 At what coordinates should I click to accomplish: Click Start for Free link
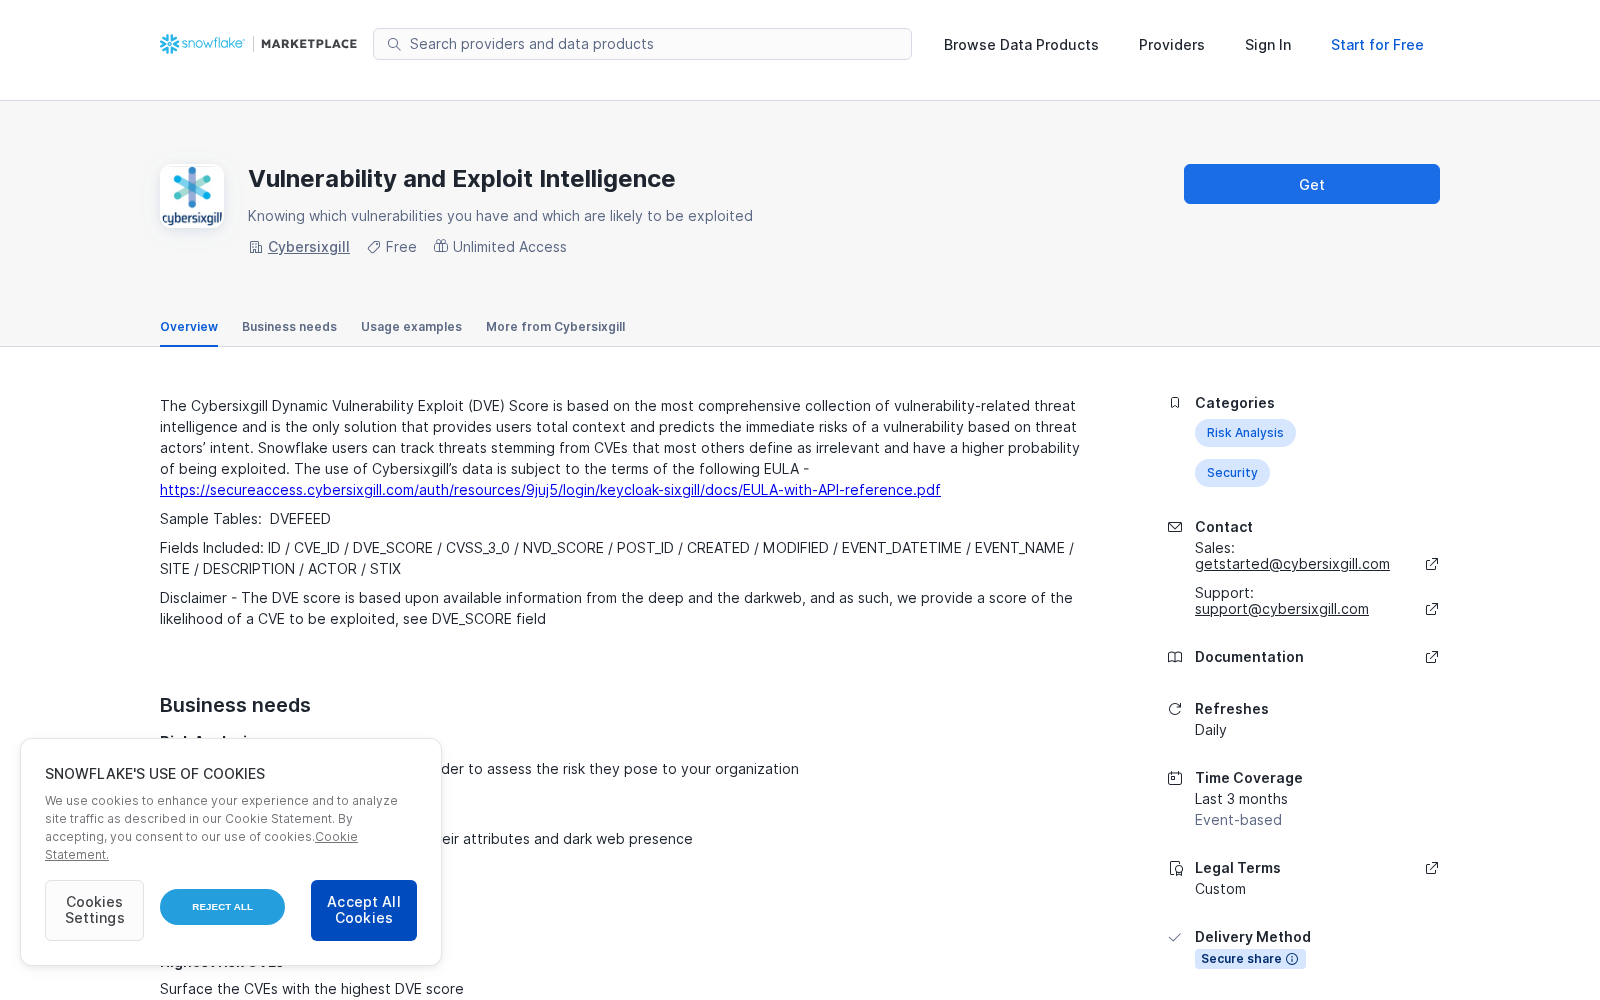(x=1377, y=45)
